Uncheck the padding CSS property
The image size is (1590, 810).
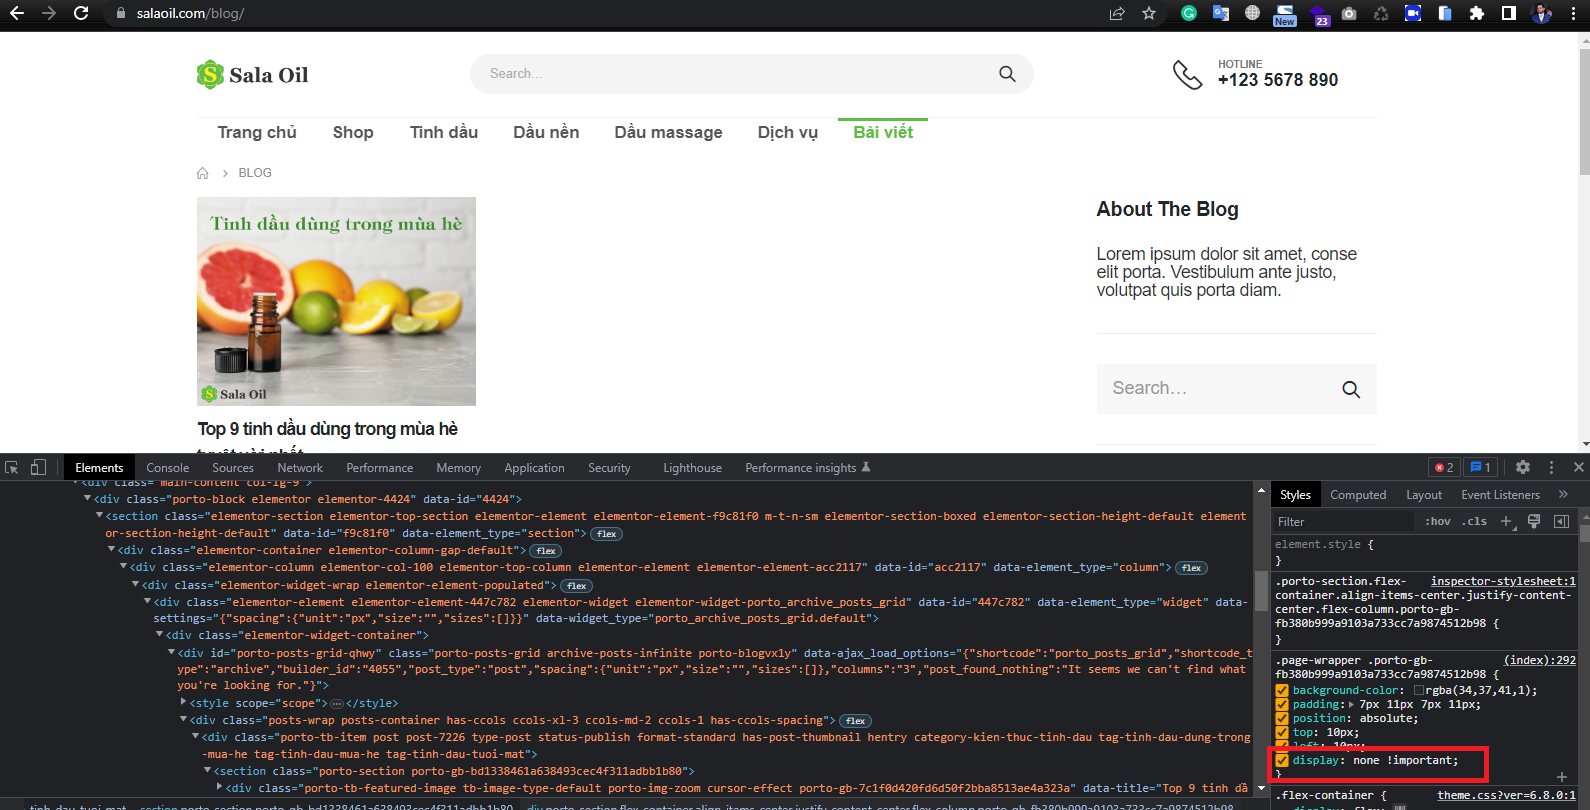pos(1282,704)
